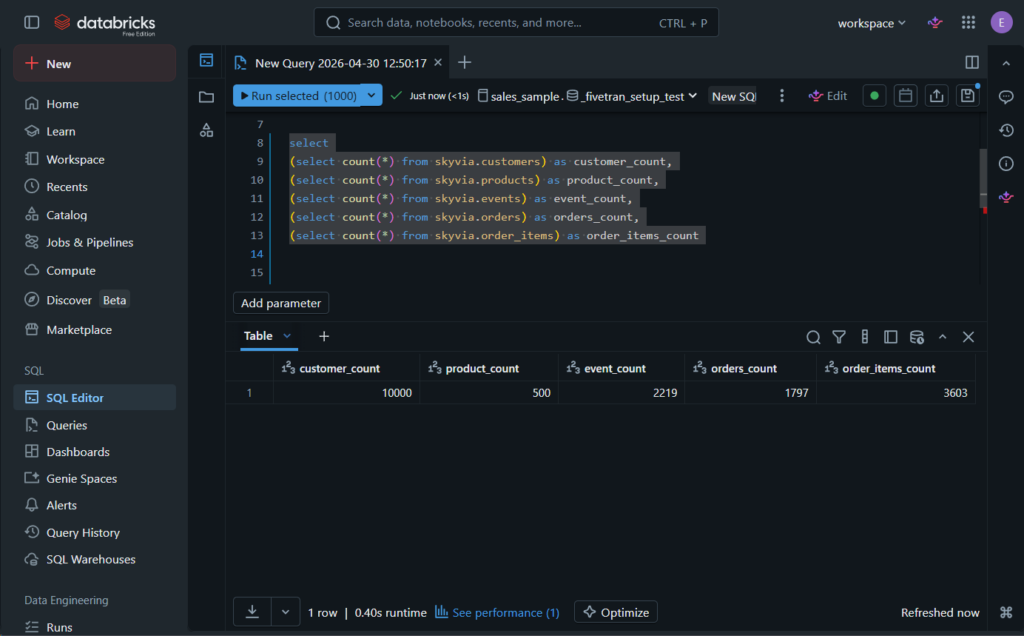The width and height of the screenshot is (1024, 636).
Task: Filter the results table
Action: pos(839,337)
